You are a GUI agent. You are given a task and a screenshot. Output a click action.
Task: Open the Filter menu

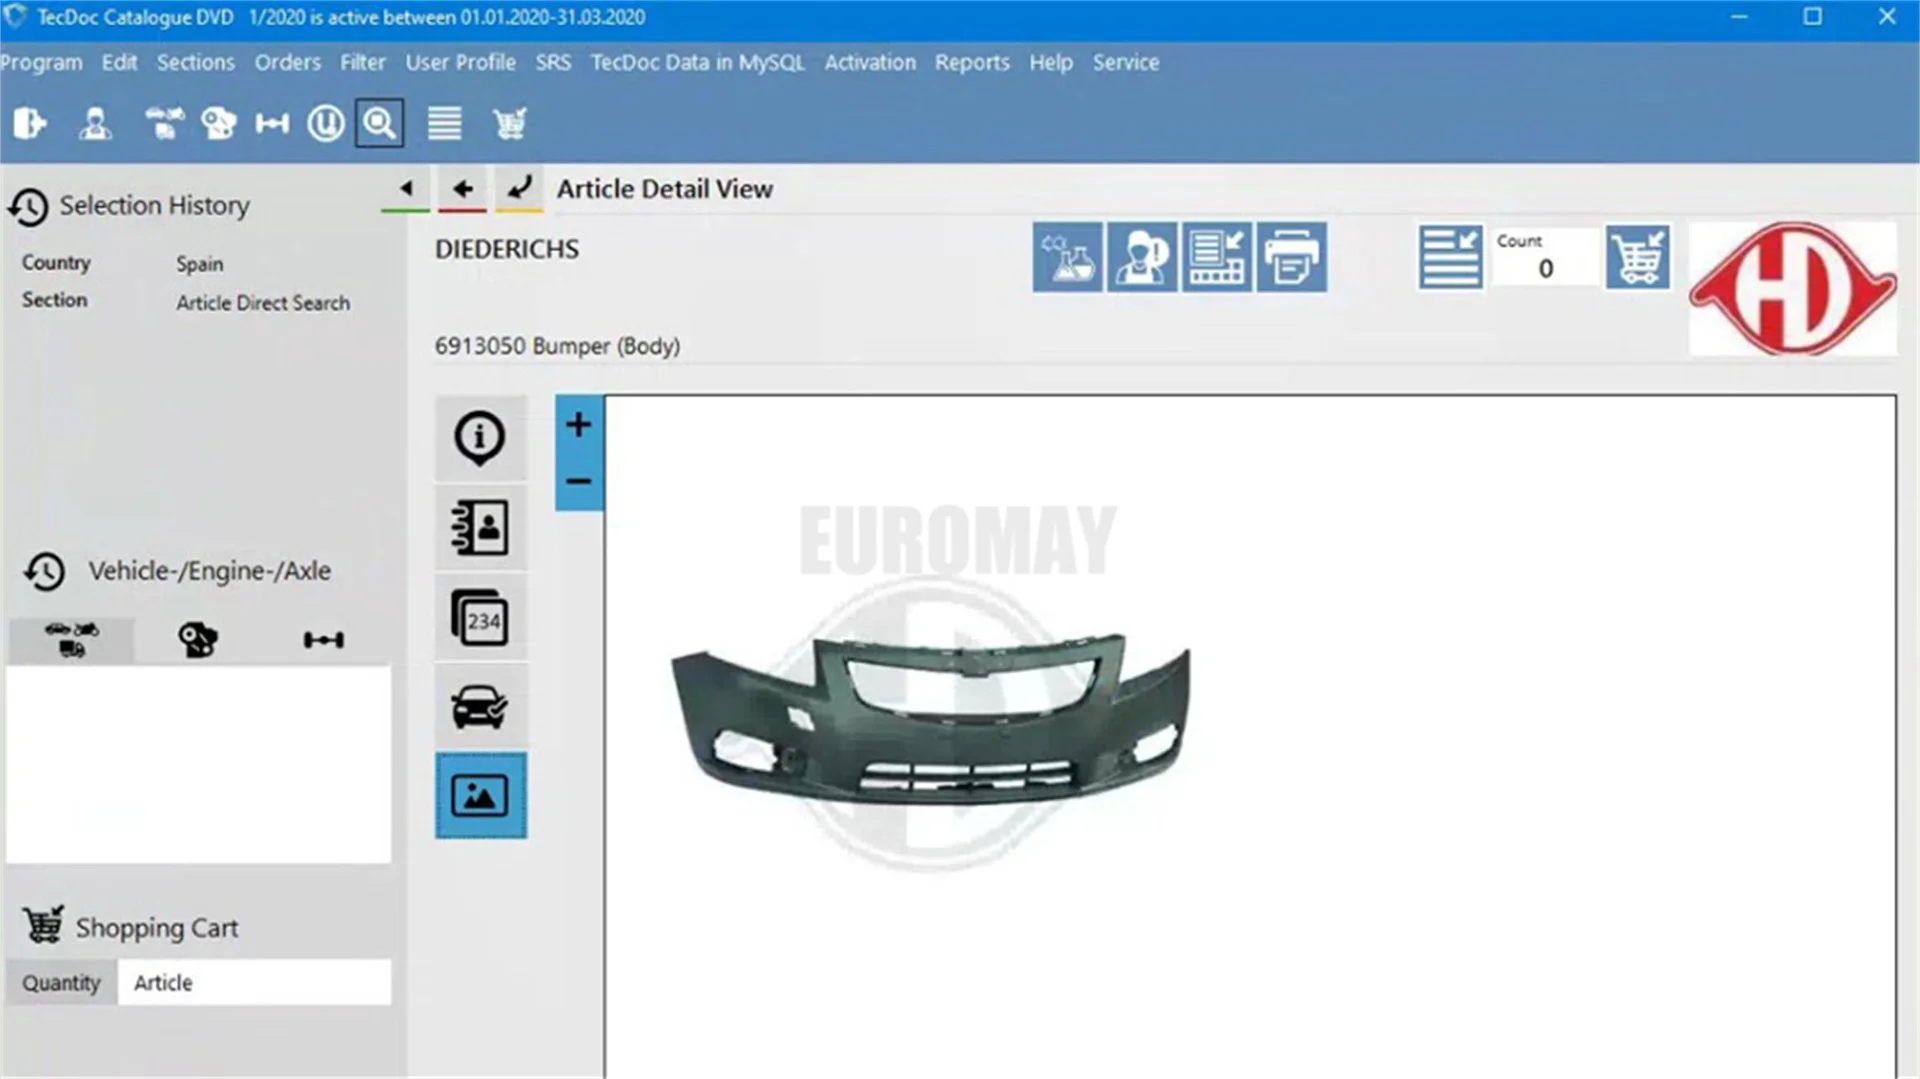click(363, 62)
